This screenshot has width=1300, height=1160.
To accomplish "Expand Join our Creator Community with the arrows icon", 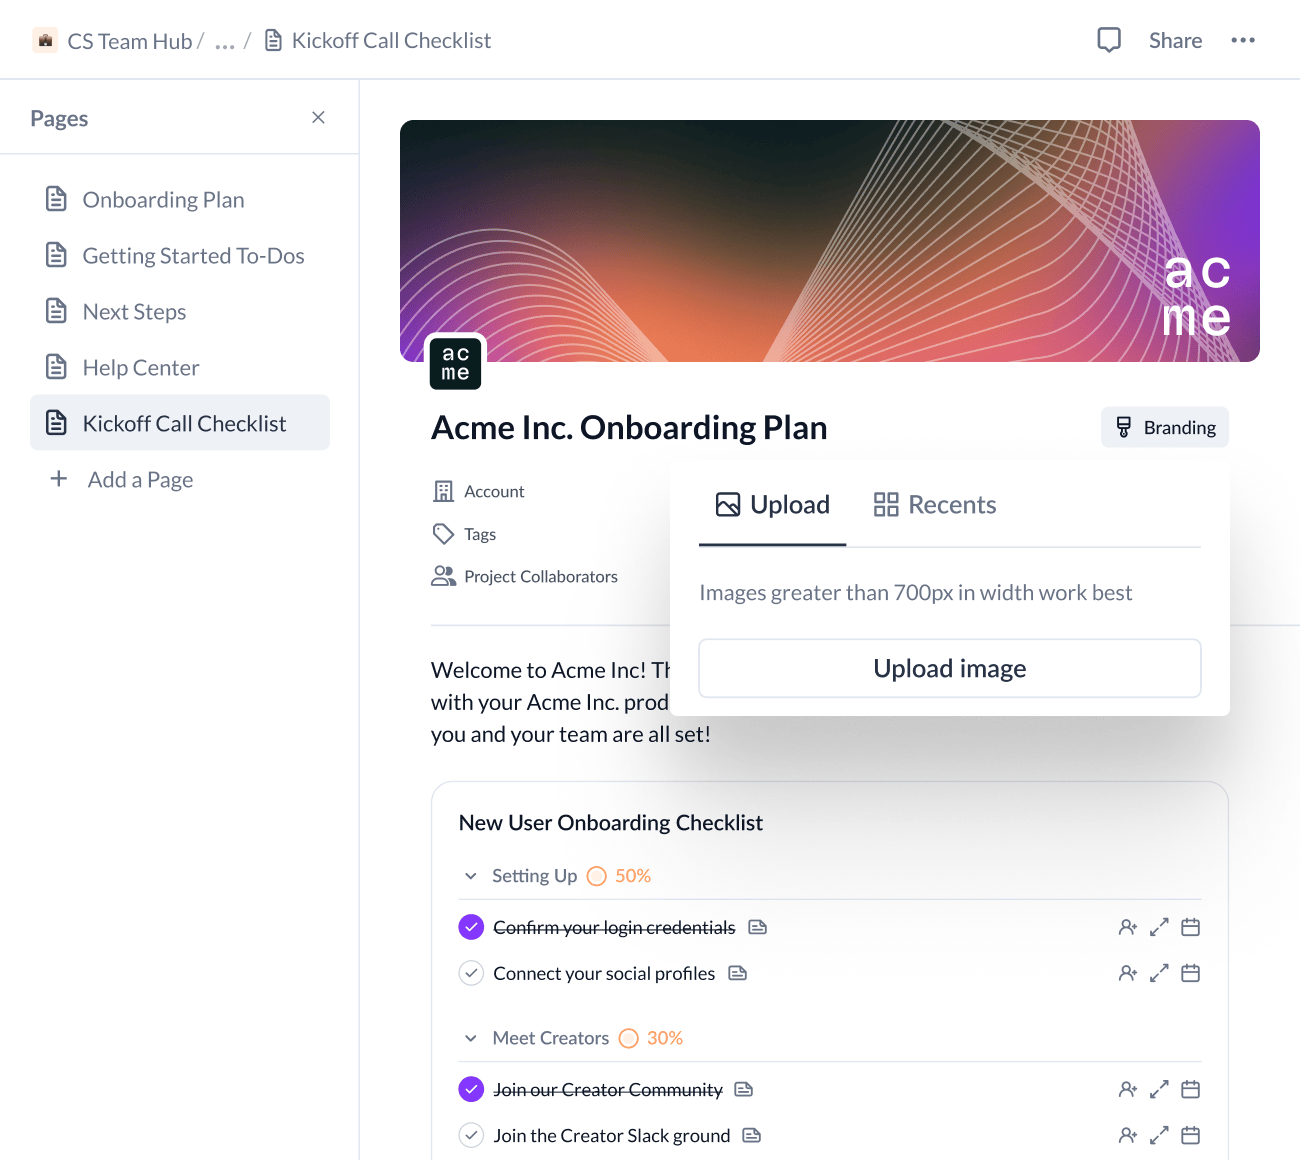I will click(x=1159, y=1089).
